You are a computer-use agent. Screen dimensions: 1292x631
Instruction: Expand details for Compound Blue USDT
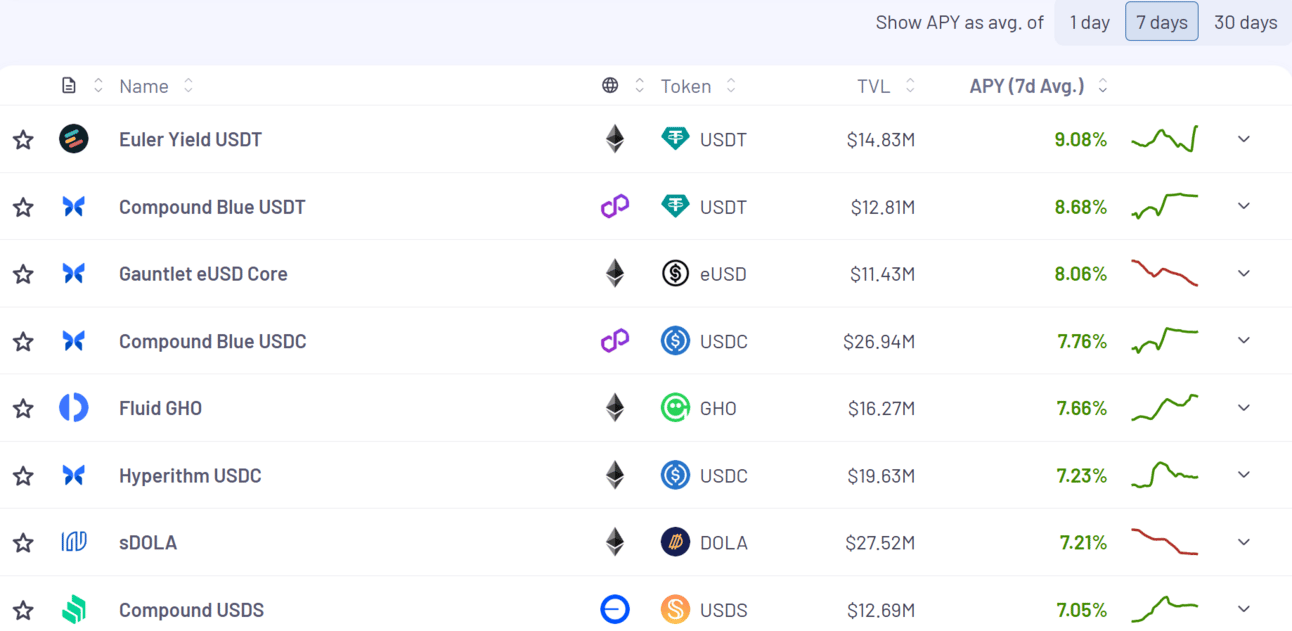click(1244, 206)
